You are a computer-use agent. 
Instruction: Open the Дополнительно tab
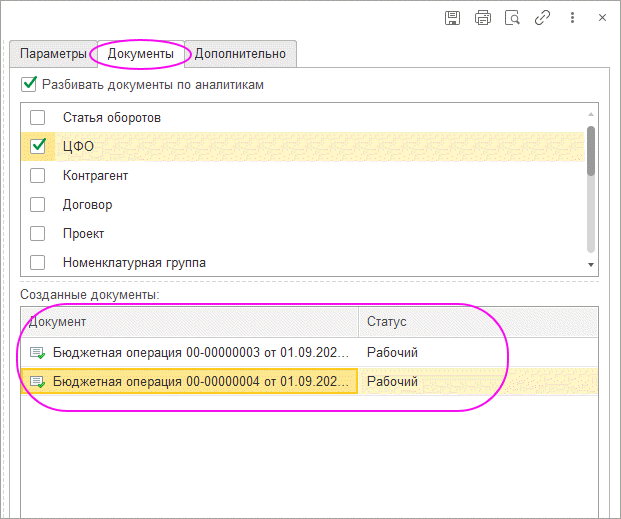pos(240,54)
